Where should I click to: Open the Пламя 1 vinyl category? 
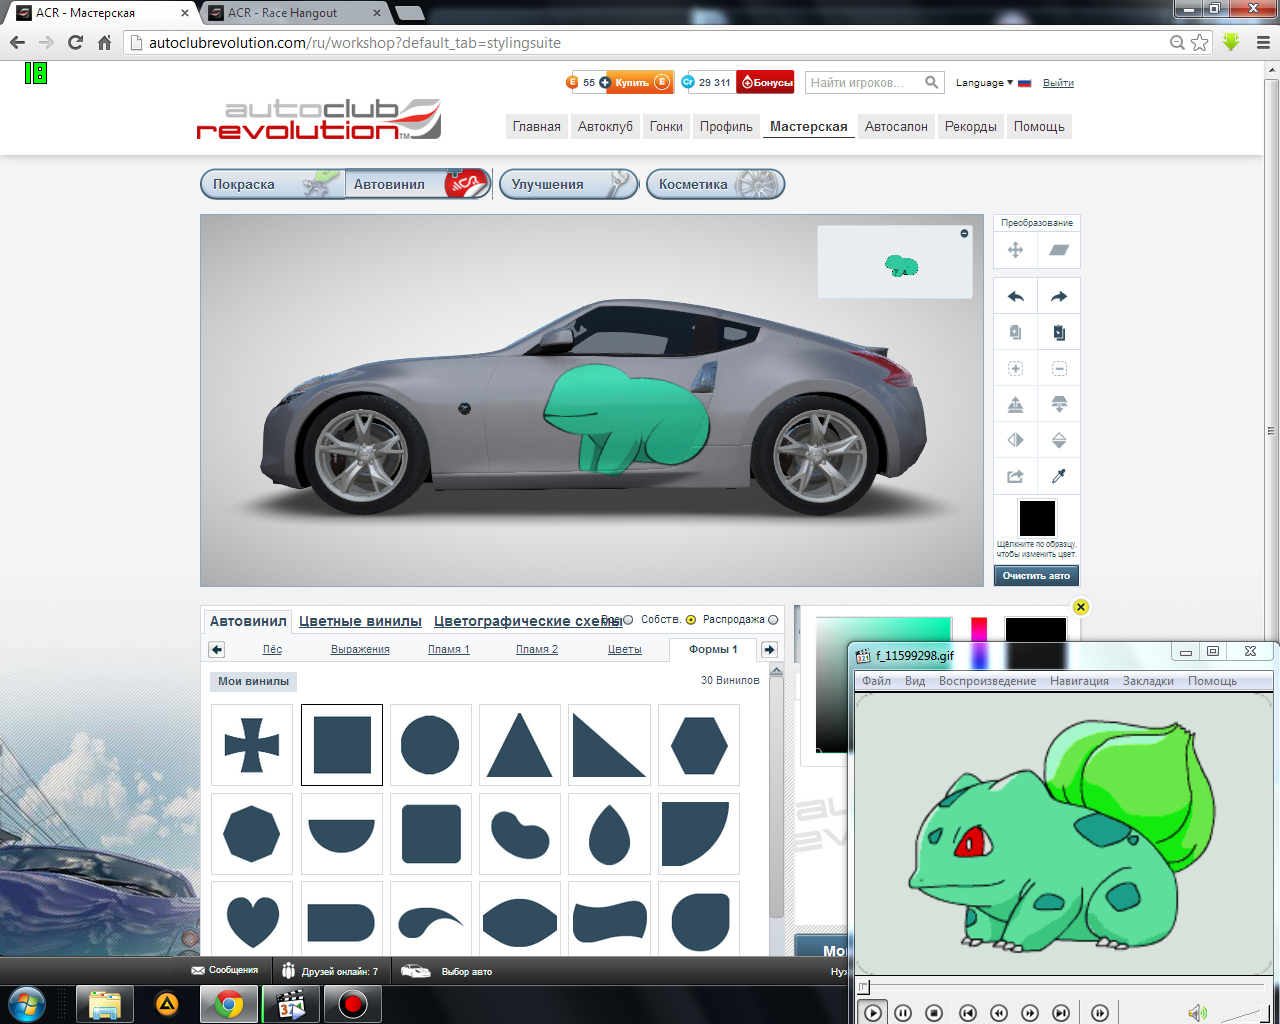tap(448, 650)
